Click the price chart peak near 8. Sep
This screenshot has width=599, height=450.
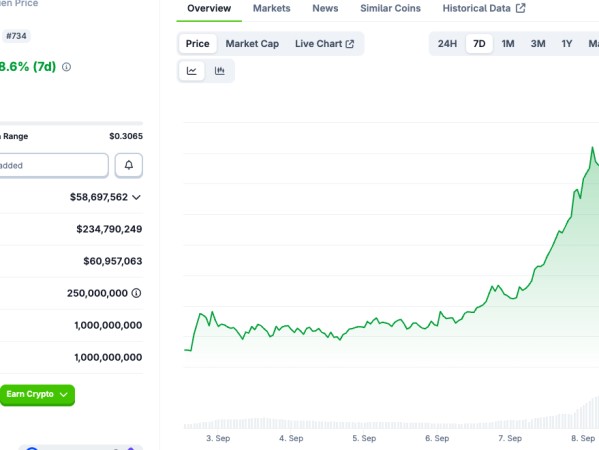pyautogui.click(x=593, y=148)
